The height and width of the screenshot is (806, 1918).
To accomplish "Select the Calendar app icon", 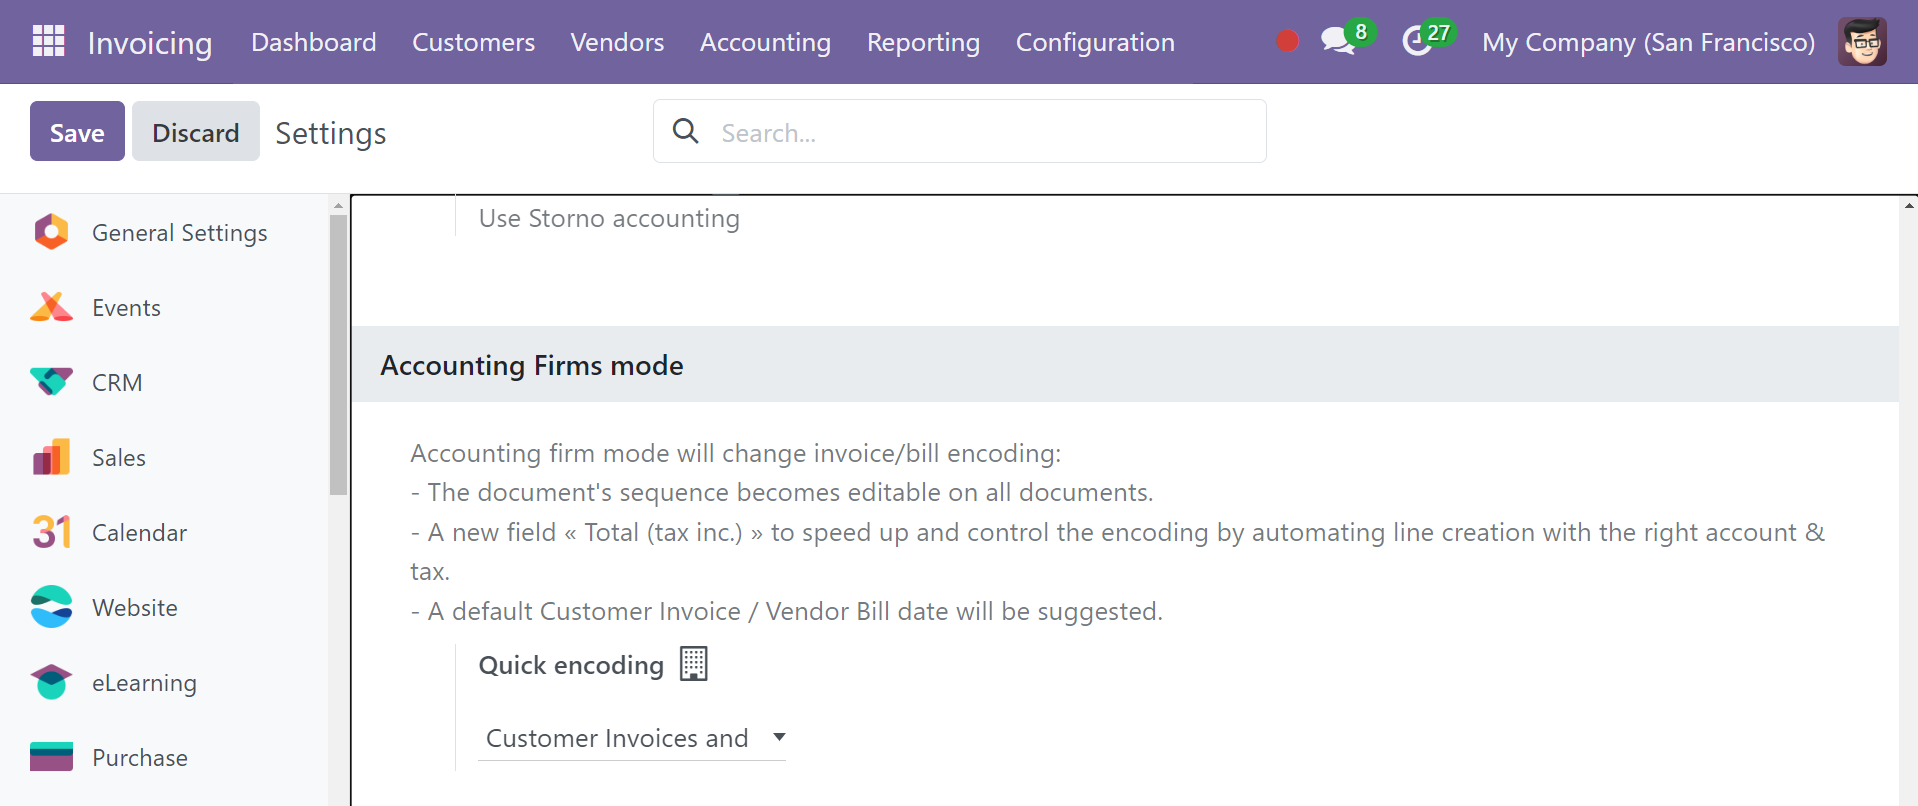I will (51, 532).
